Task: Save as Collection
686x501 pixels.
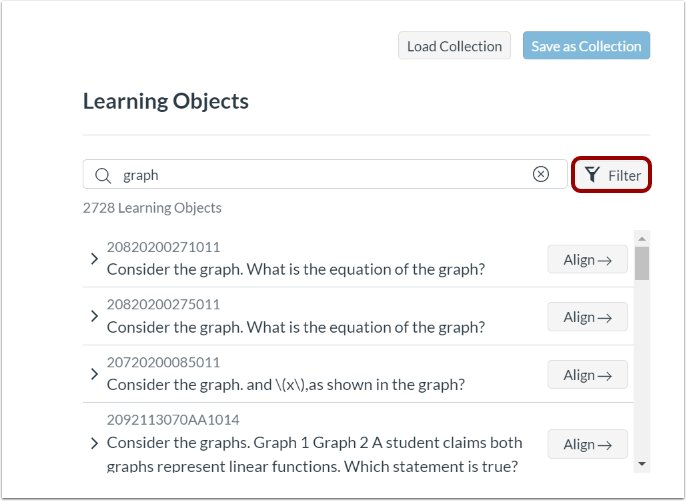Action: (x=586, y=46)
